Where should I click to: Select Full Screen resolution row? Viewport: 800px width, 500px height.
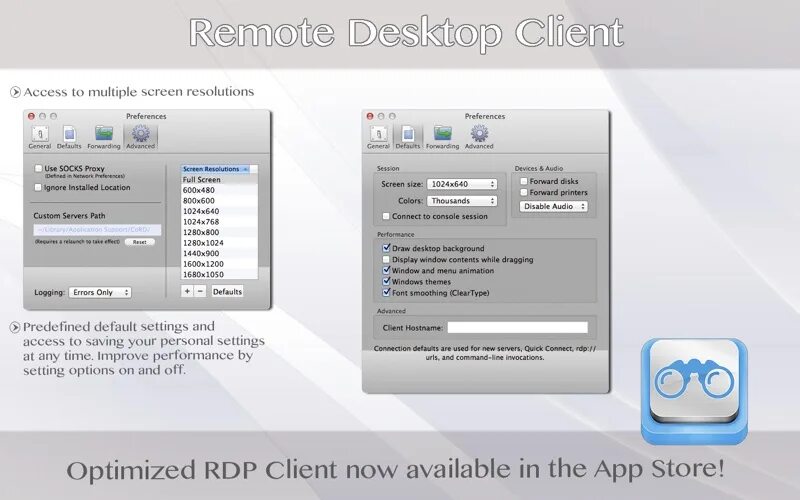pyautogui.click(x=219, y=180)
